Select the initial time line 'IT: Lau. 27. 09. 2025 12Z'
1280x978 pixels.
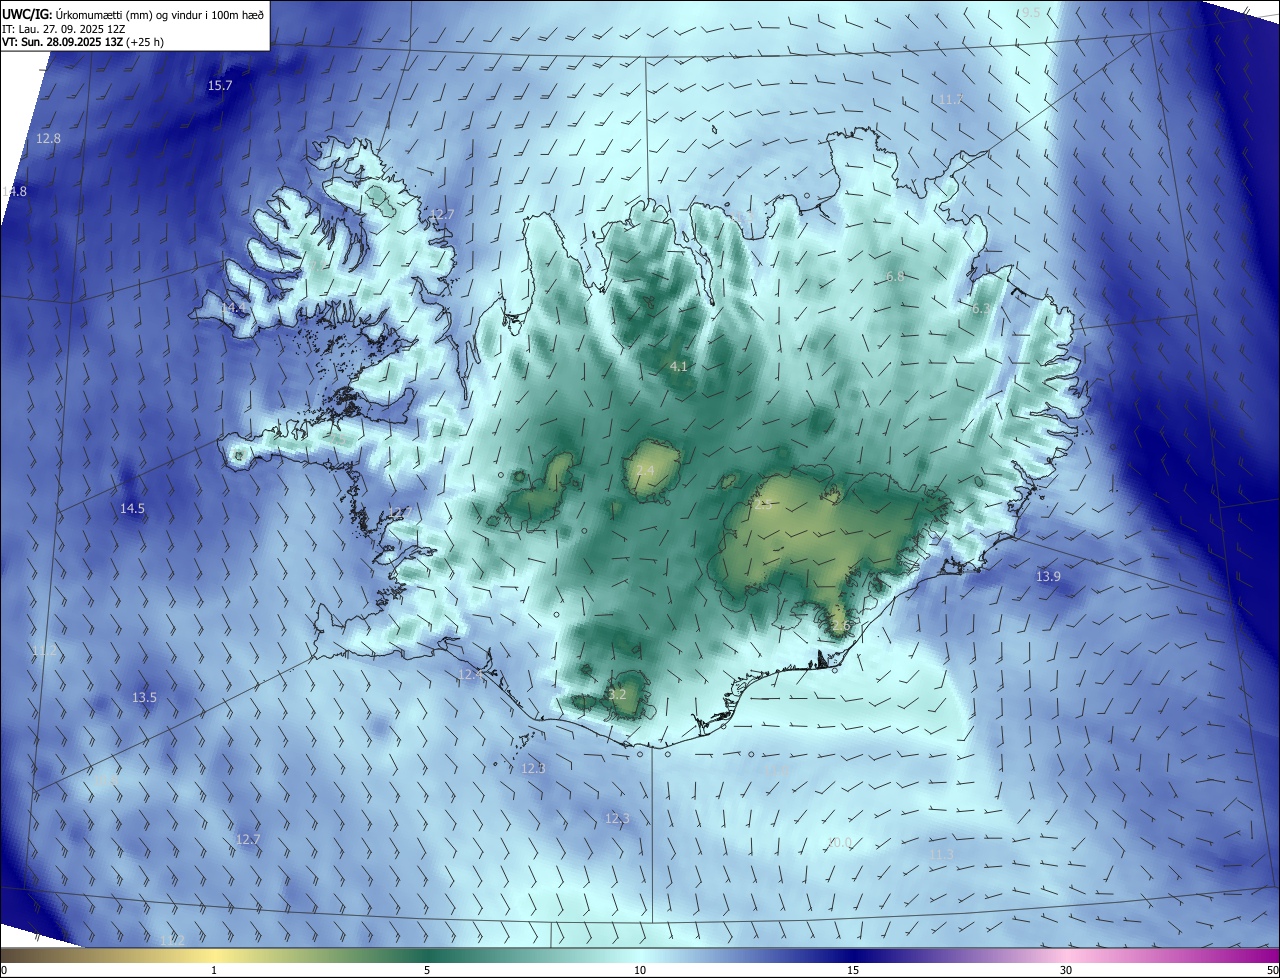(x=63, y=29)
